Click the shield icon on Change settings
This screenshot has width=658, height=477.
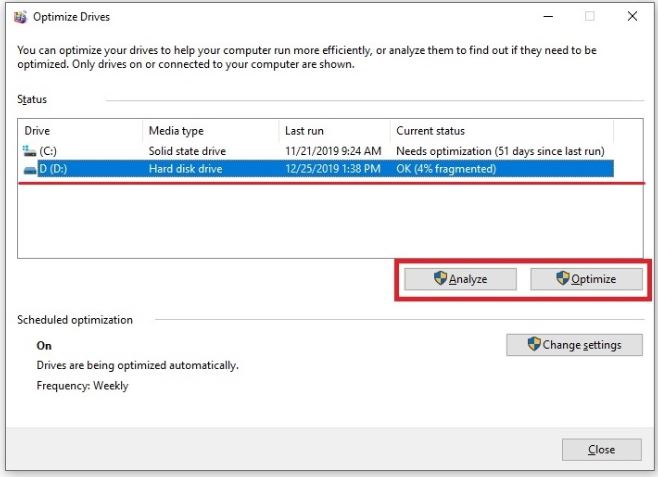tap(534, 345)
